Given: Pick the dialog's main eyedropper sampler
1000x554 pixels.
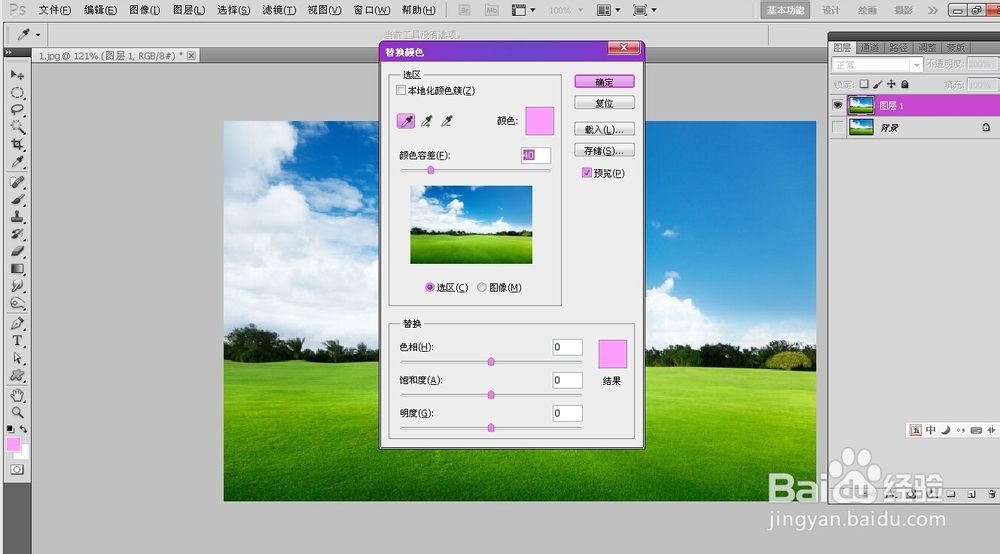Looking at the screenshot, I should (406, 120).
